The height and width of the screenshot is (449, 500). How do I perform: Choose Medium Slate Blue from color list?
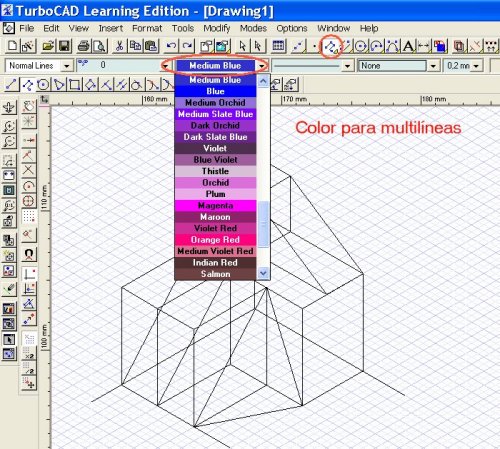pos(216,114)
